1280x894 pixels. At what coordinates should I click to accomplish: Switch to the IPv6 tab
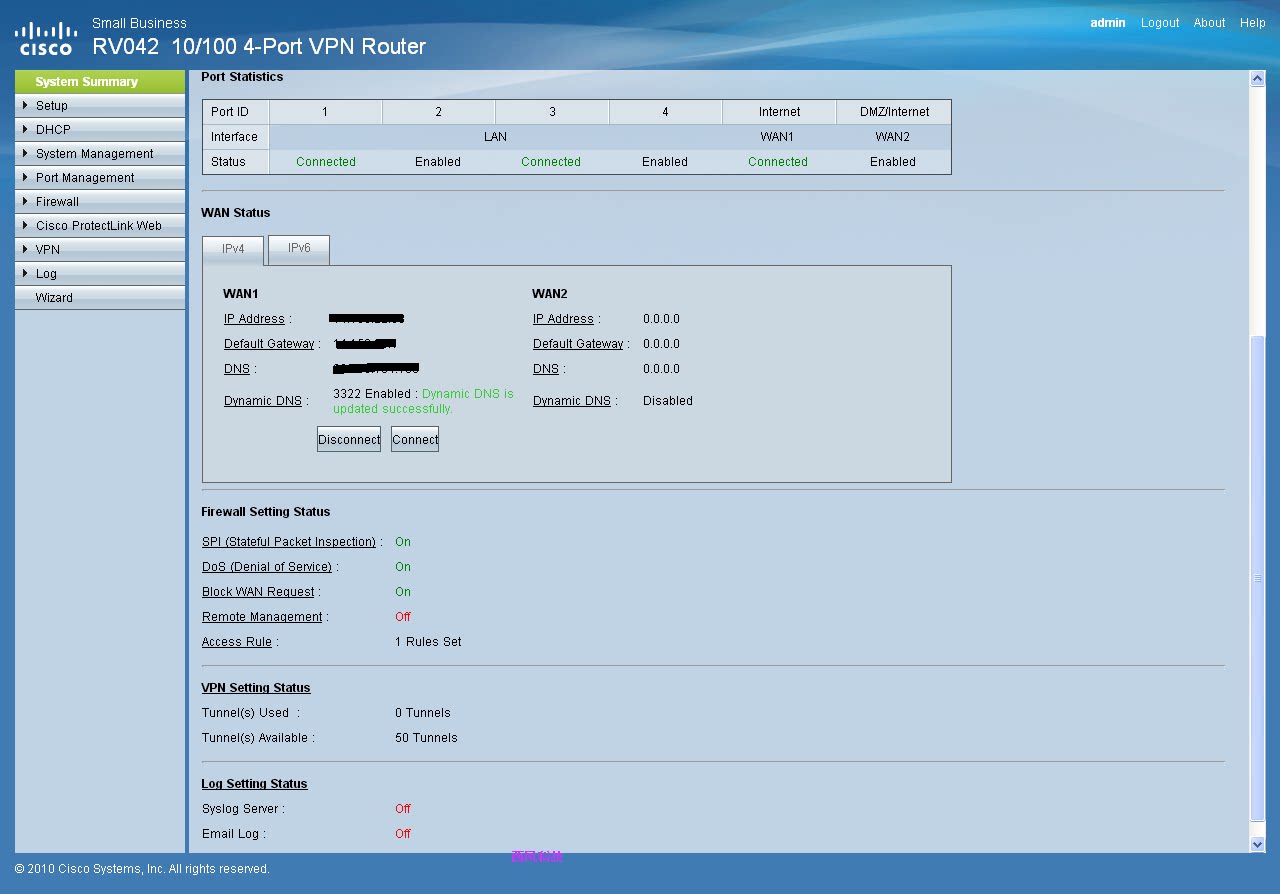[299, 249]
